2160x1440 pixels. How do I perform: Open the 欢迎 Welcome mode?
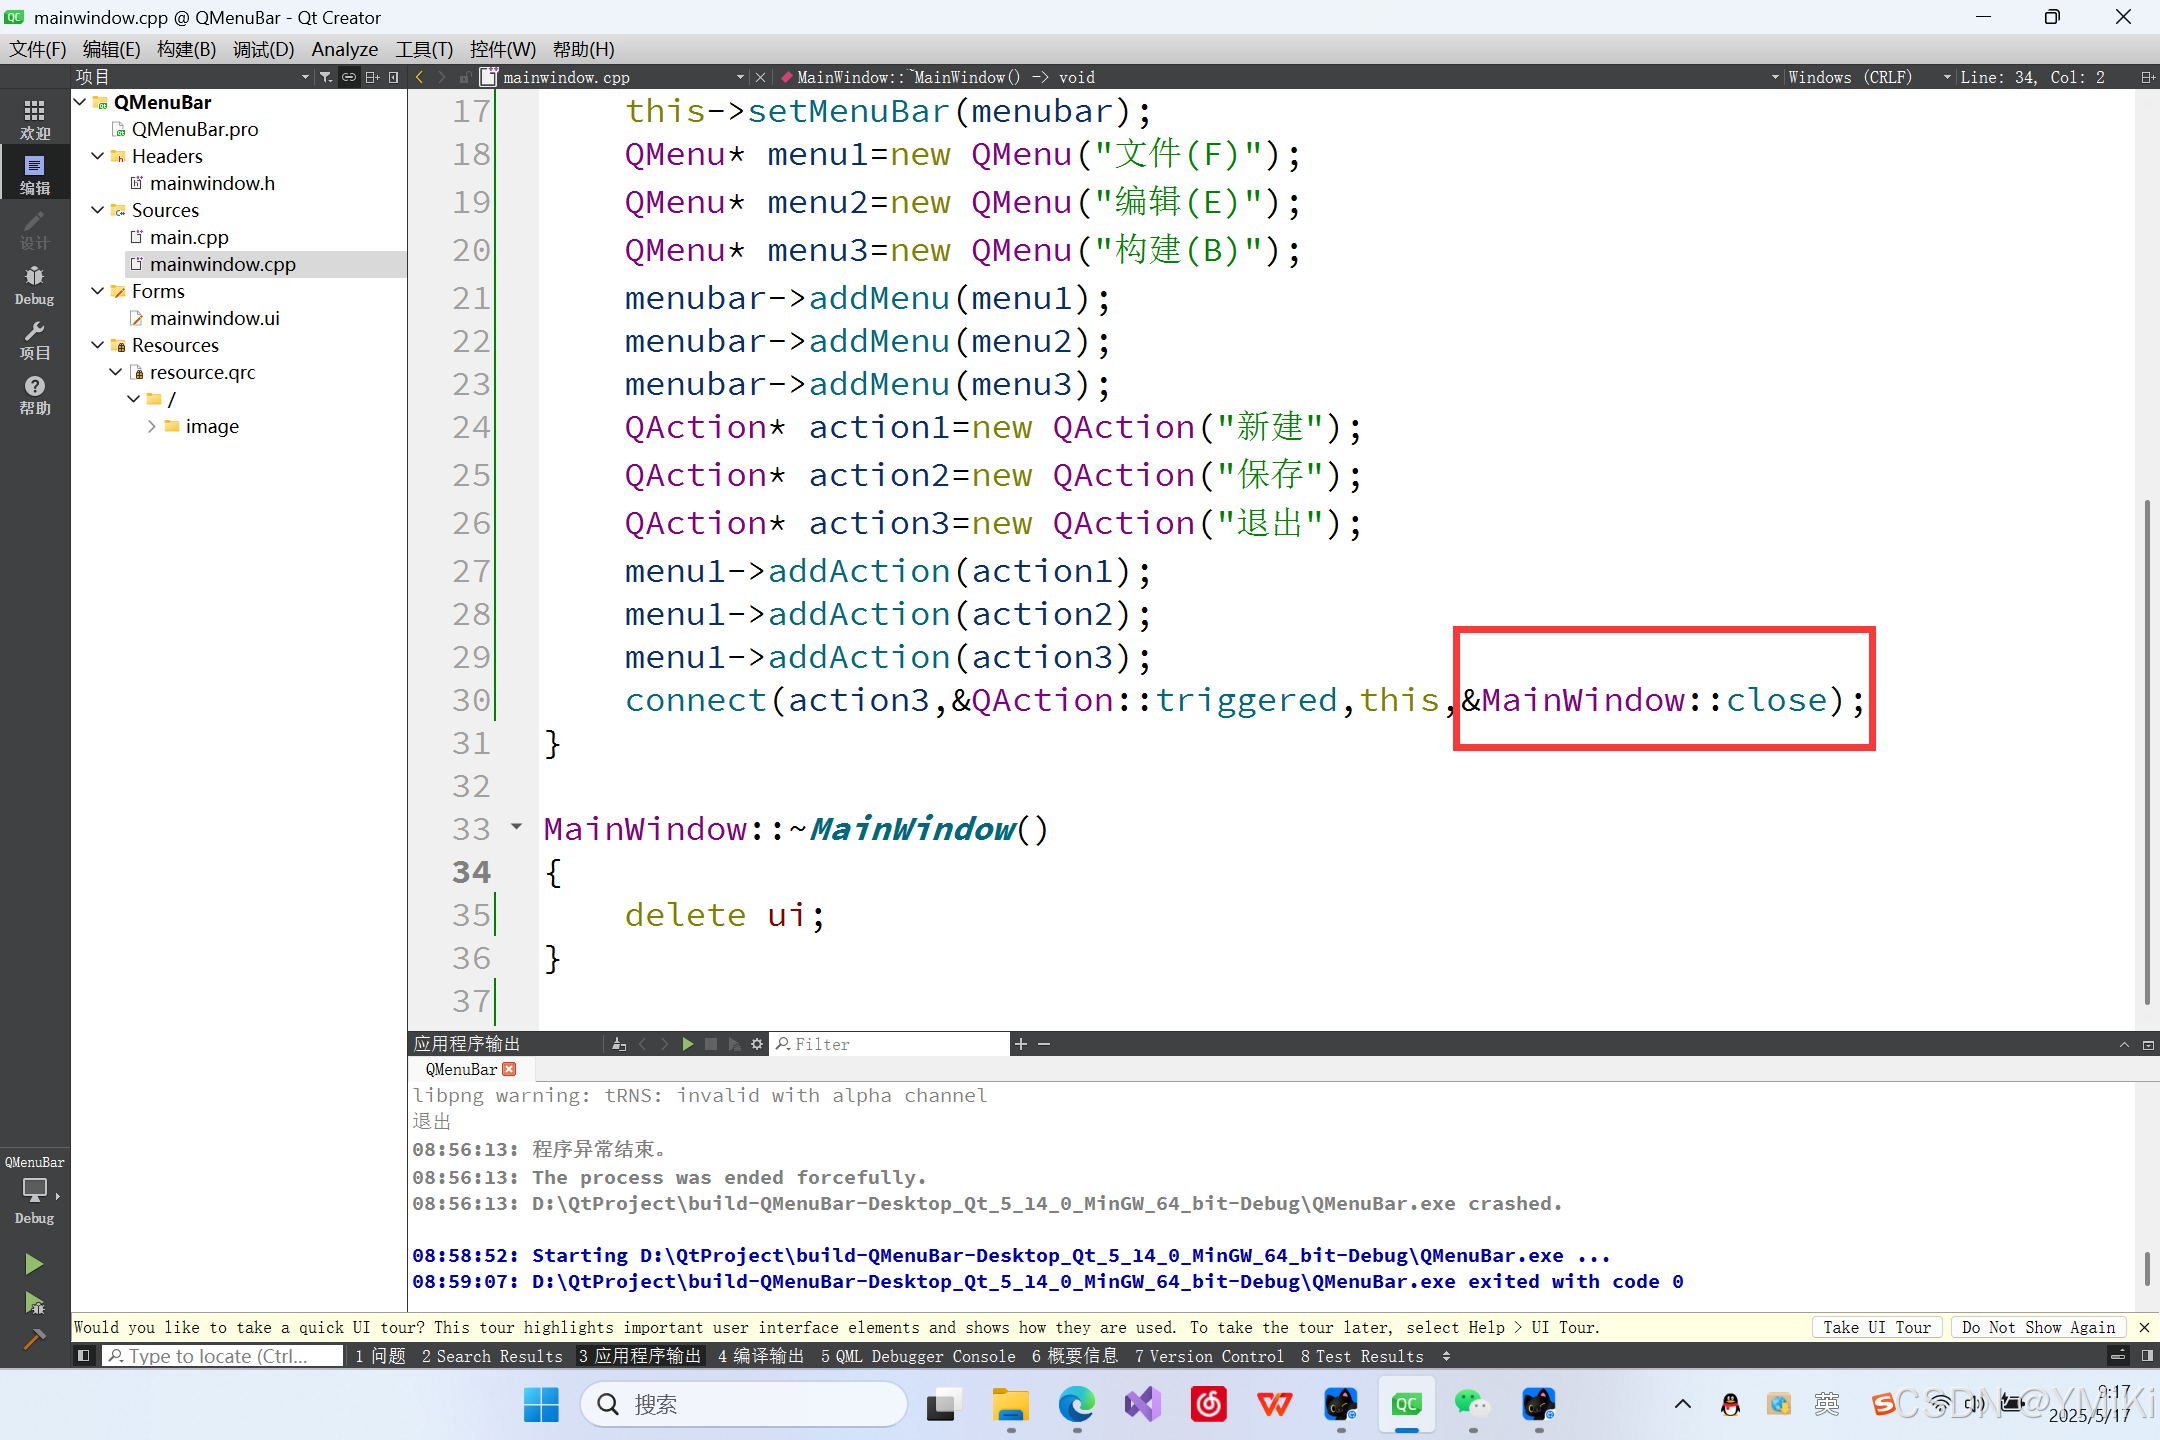coord(34,119)
